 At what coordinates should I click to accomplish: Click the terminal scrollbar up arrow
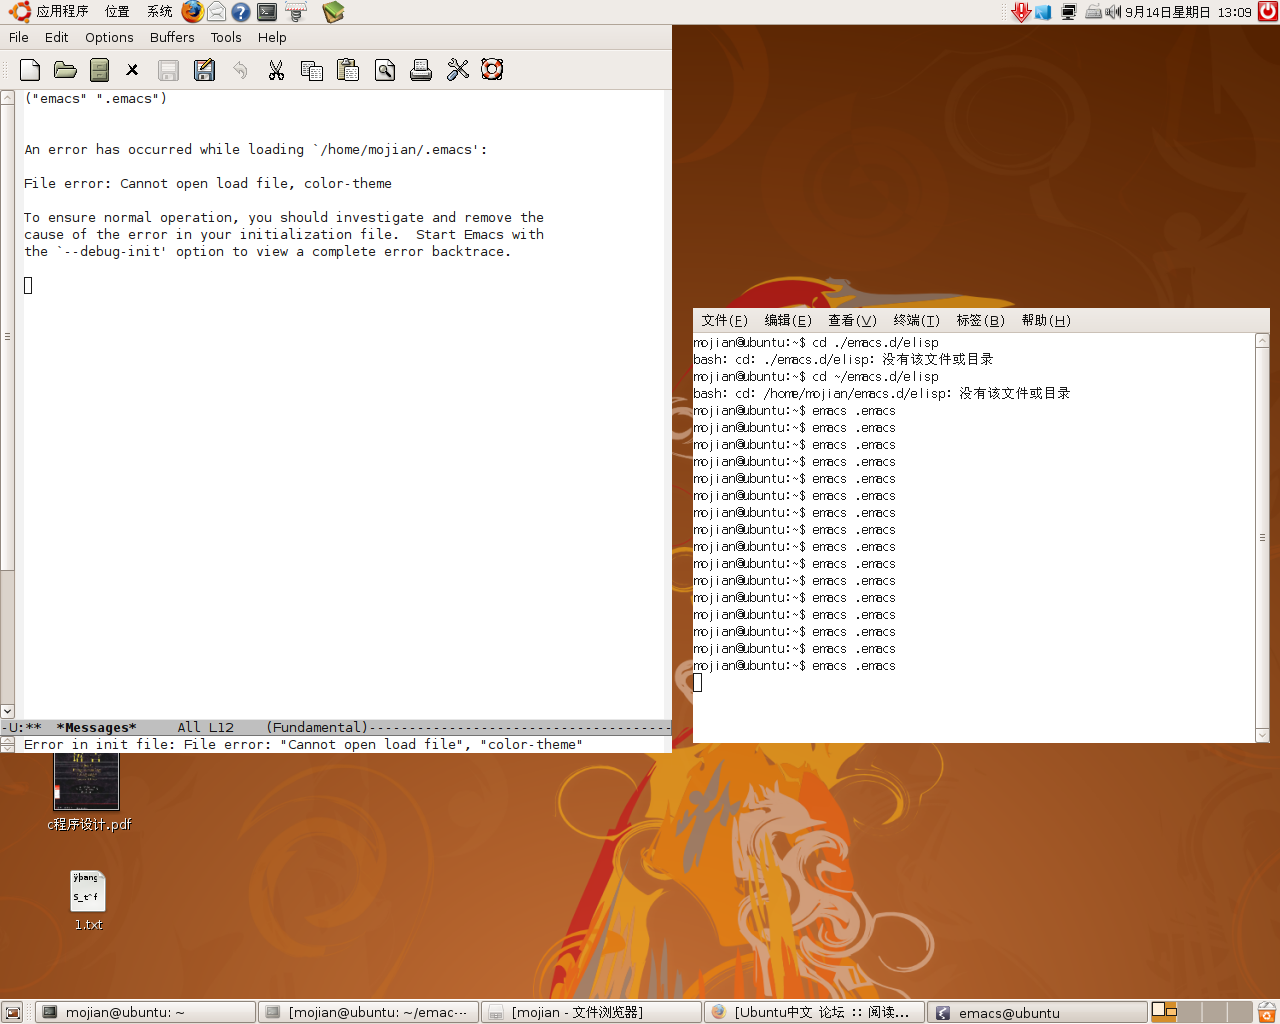pos(1262,341)
